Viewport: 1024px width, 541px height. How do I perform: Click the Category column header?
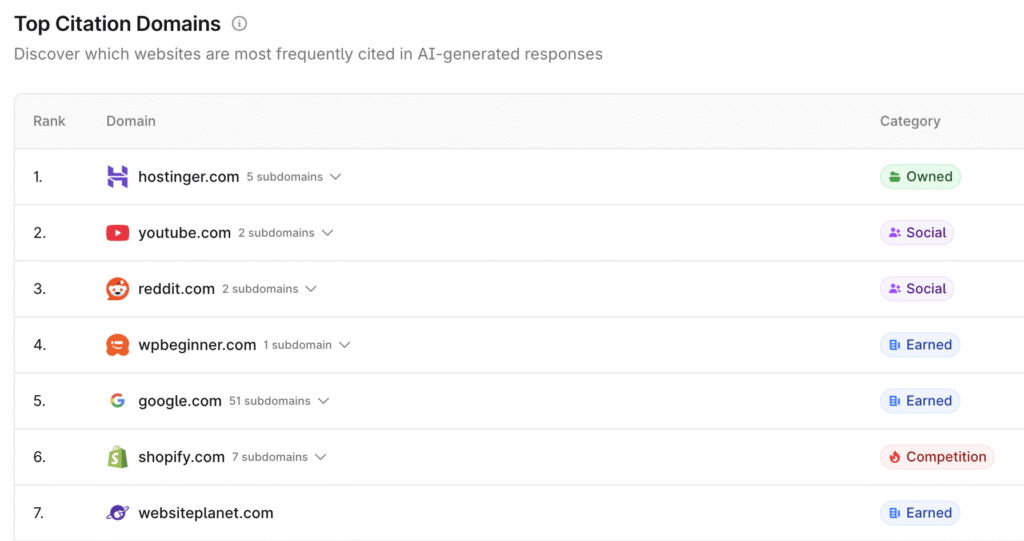[x=910, y=121]
